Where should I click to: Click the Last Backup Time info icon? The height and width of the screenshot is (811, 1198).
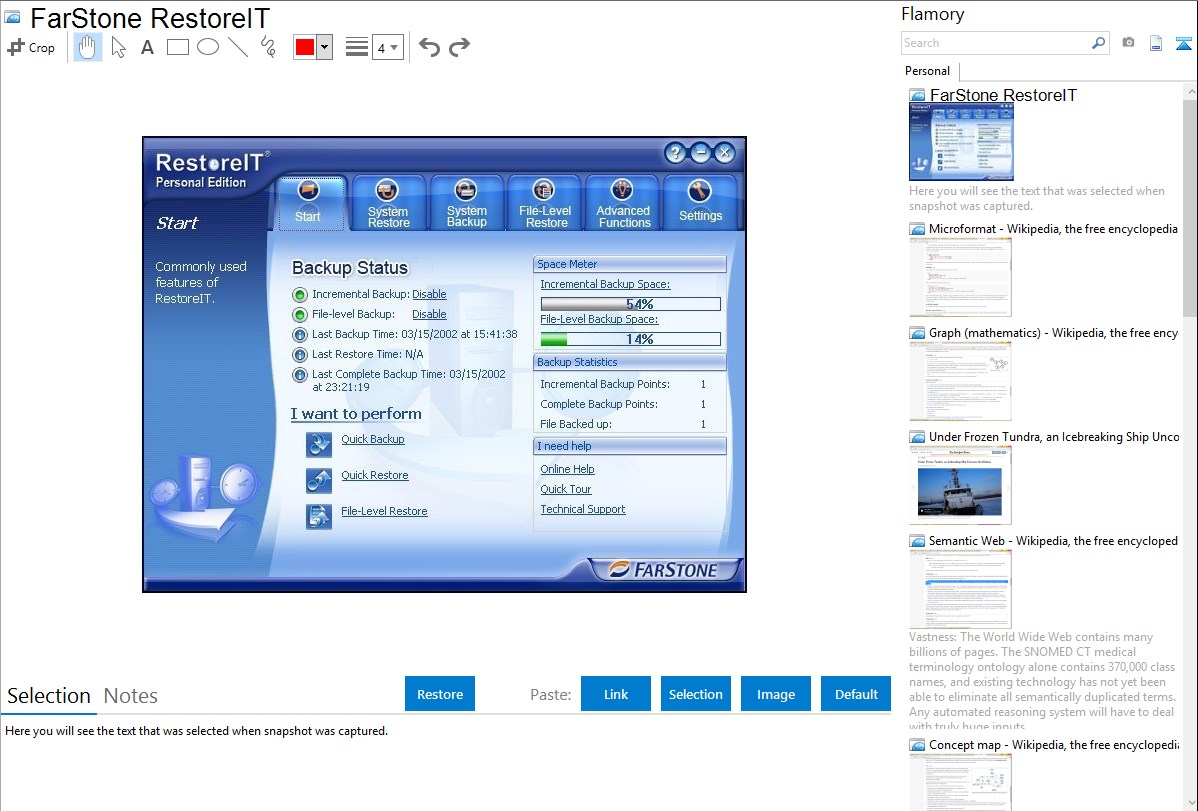pyautogui.click(x=300, y=335)
